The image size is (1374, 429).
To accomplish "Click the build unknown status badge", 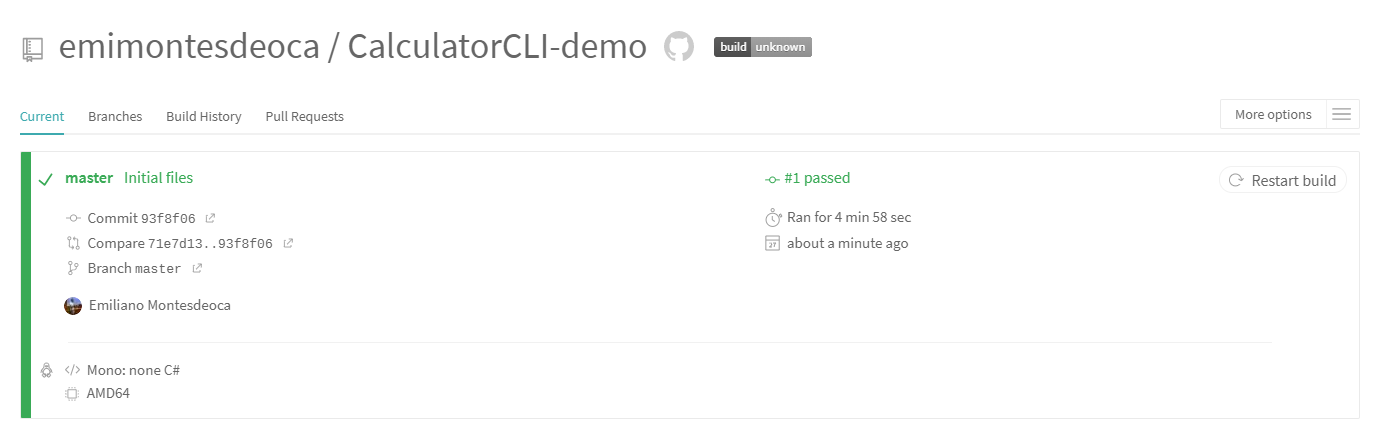I will pyautogui.click(x=762, y=47).
